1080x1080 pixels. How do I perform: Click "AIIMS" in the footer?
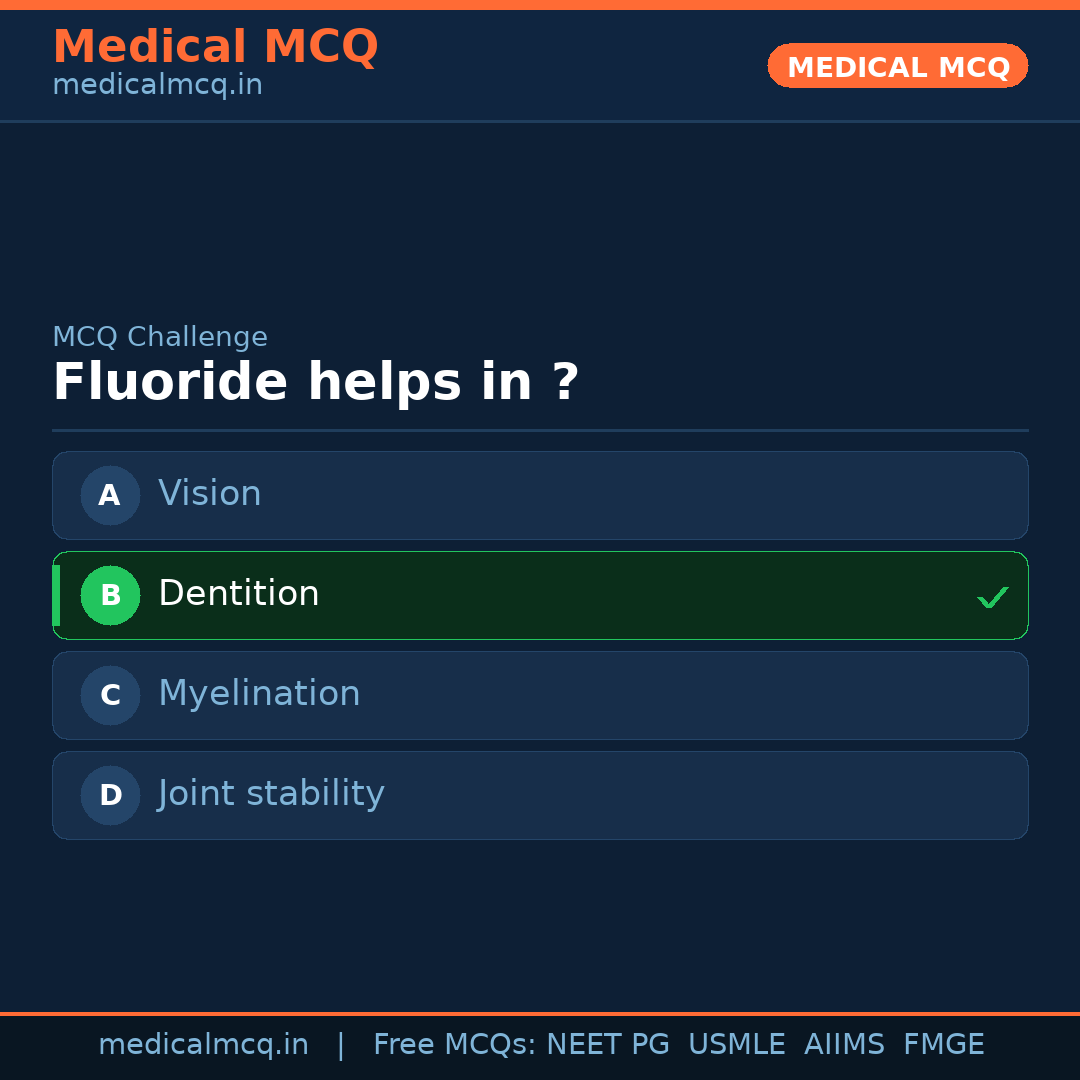(844, 1045)
